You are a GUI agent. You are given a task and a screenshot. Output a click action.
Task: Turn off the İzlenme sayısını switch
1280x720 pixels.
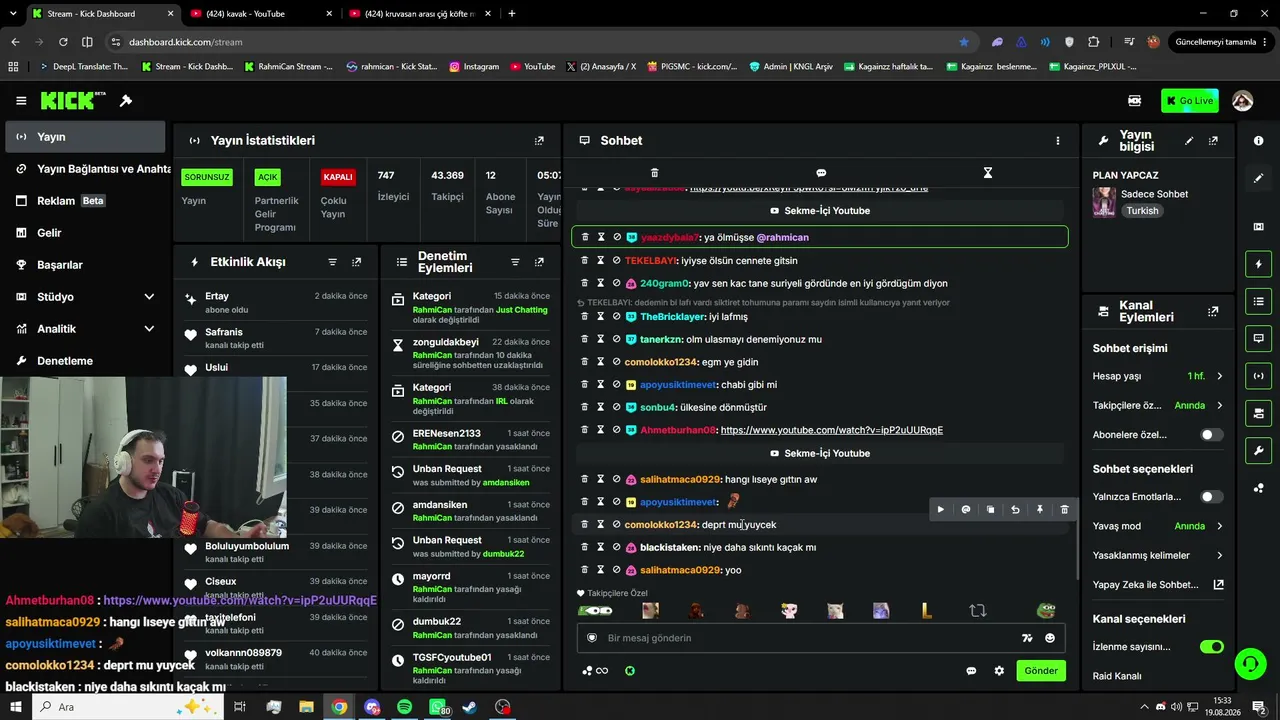point(1212,647)
